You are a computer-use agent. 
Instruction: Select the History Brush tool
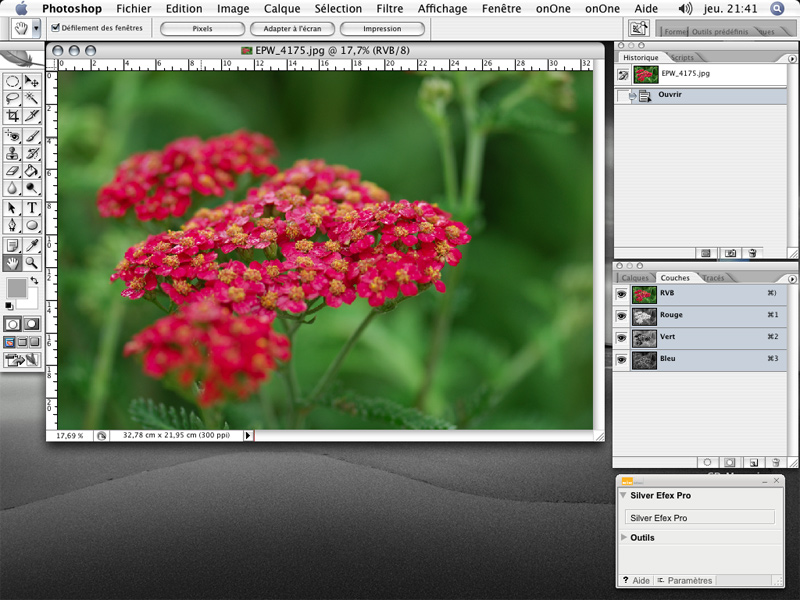(32, 153)
